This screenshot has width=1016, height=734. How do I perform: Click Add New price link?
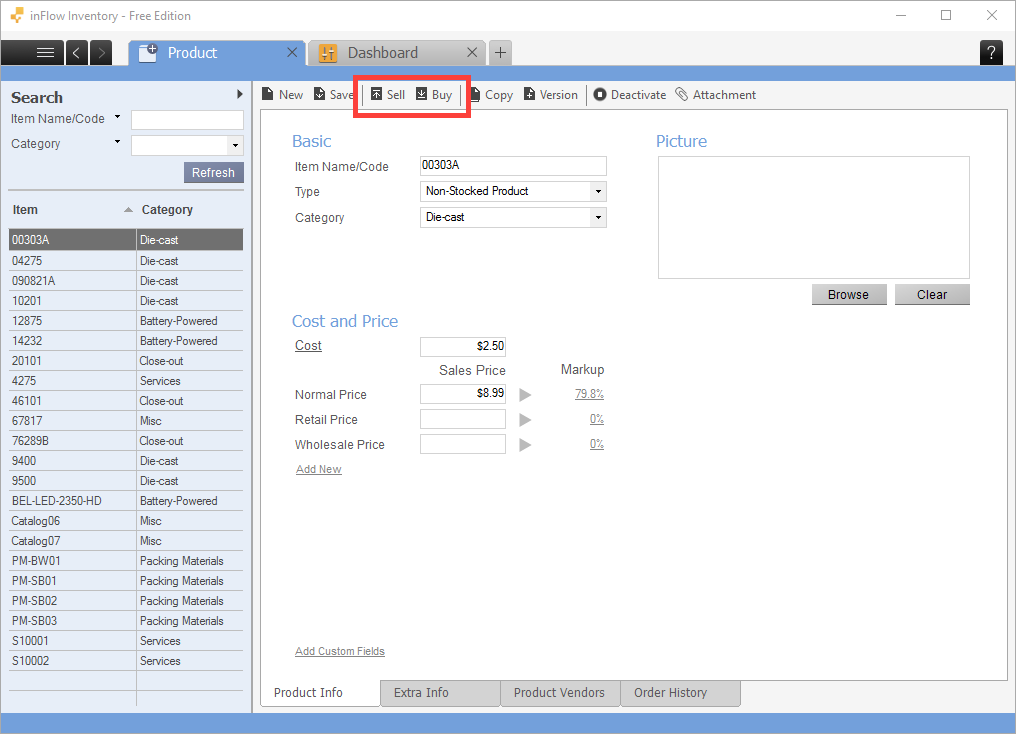point(319,469)
